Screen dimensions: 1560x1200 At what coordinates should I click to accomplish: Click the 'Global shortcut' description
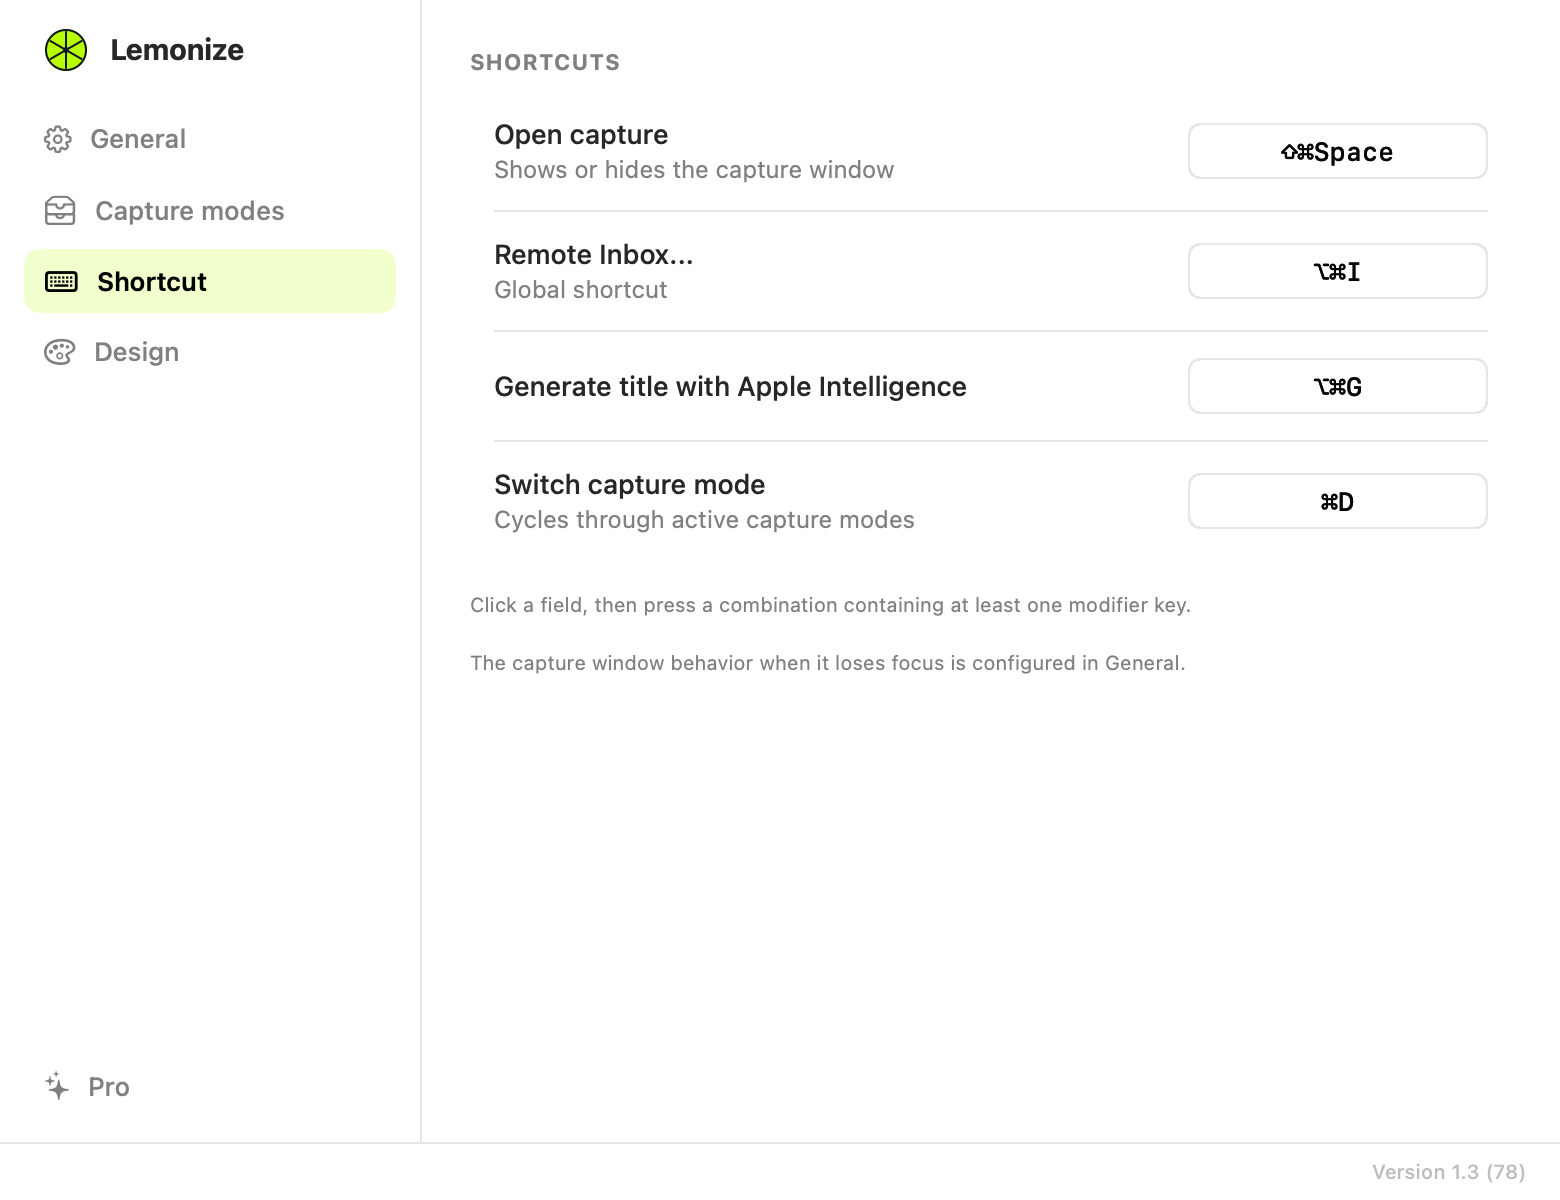[581, 290]
